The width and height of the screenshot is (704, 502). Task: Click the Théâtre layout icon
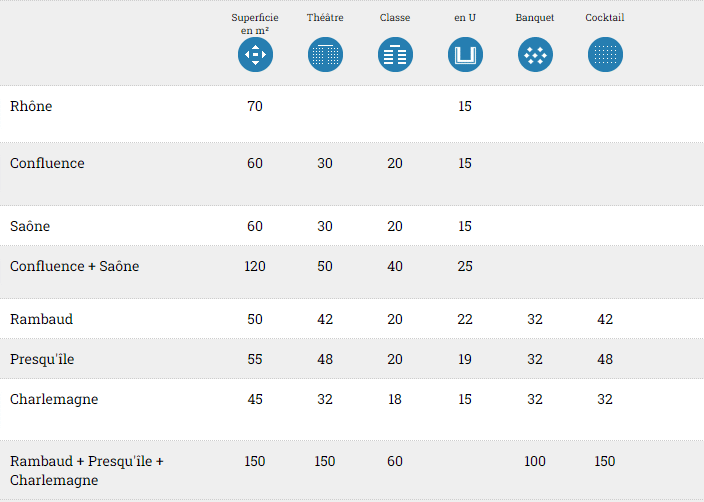click(325, 54)
